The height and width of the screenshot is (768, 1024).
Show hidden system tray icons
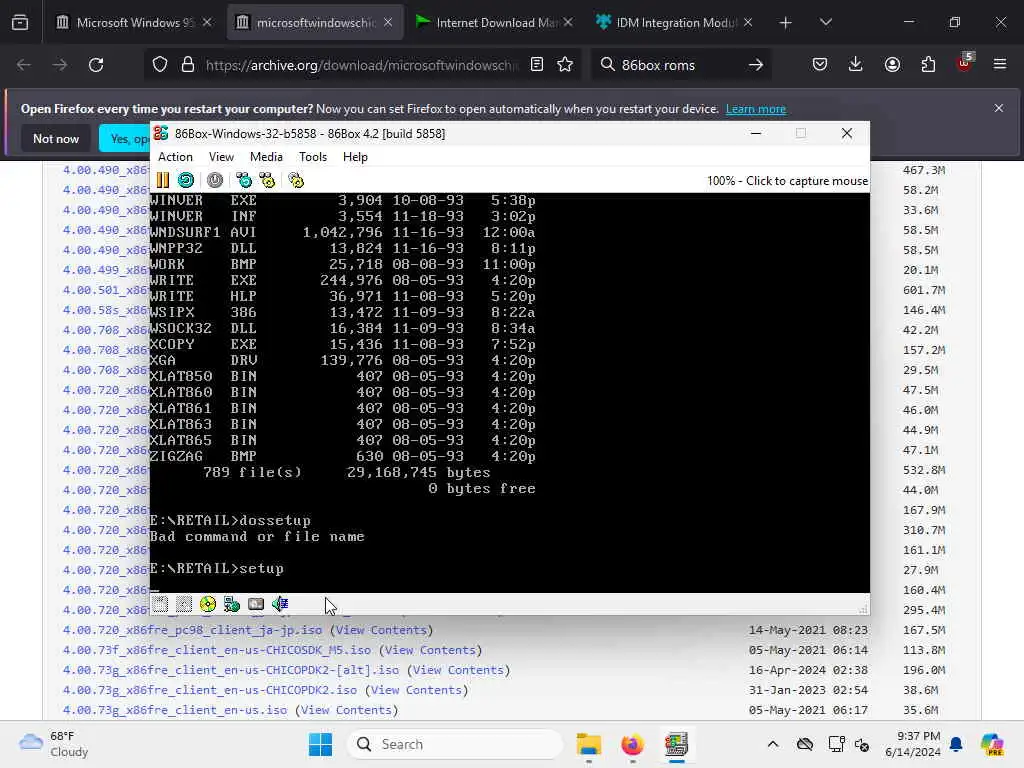(x=773, y=744)
